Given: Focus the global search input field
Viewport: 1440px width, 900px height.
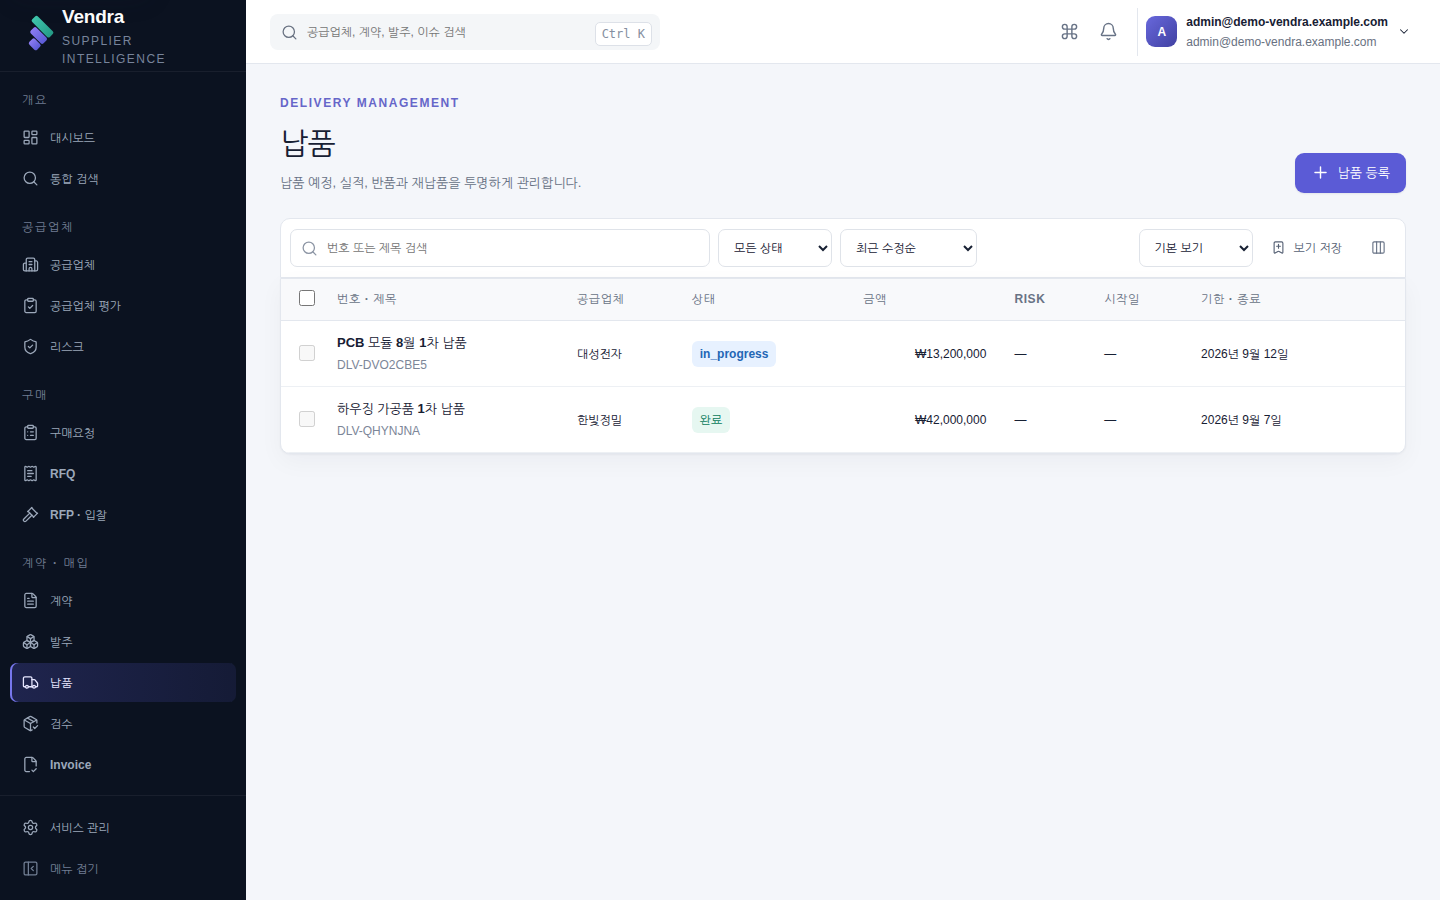Looking at the screenshot, I should [465, 32].
